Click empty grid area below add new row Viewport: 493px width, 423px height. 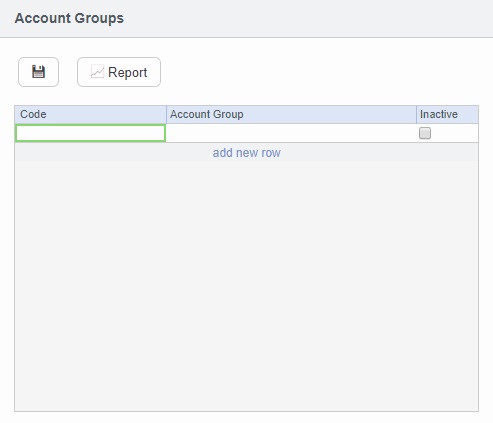(x=246, y=286)
